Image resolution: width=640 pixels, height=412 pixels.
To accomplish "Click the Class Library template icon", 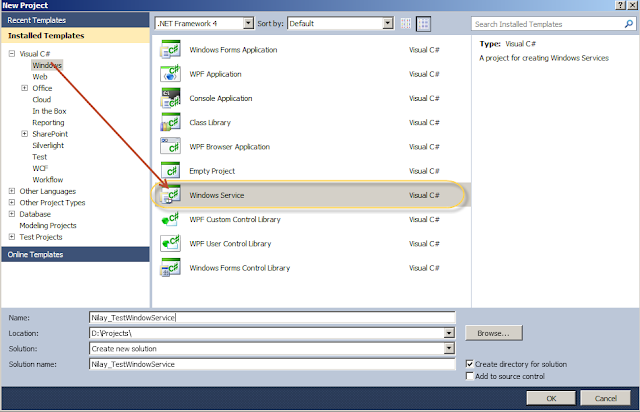I will coord(171,122).
